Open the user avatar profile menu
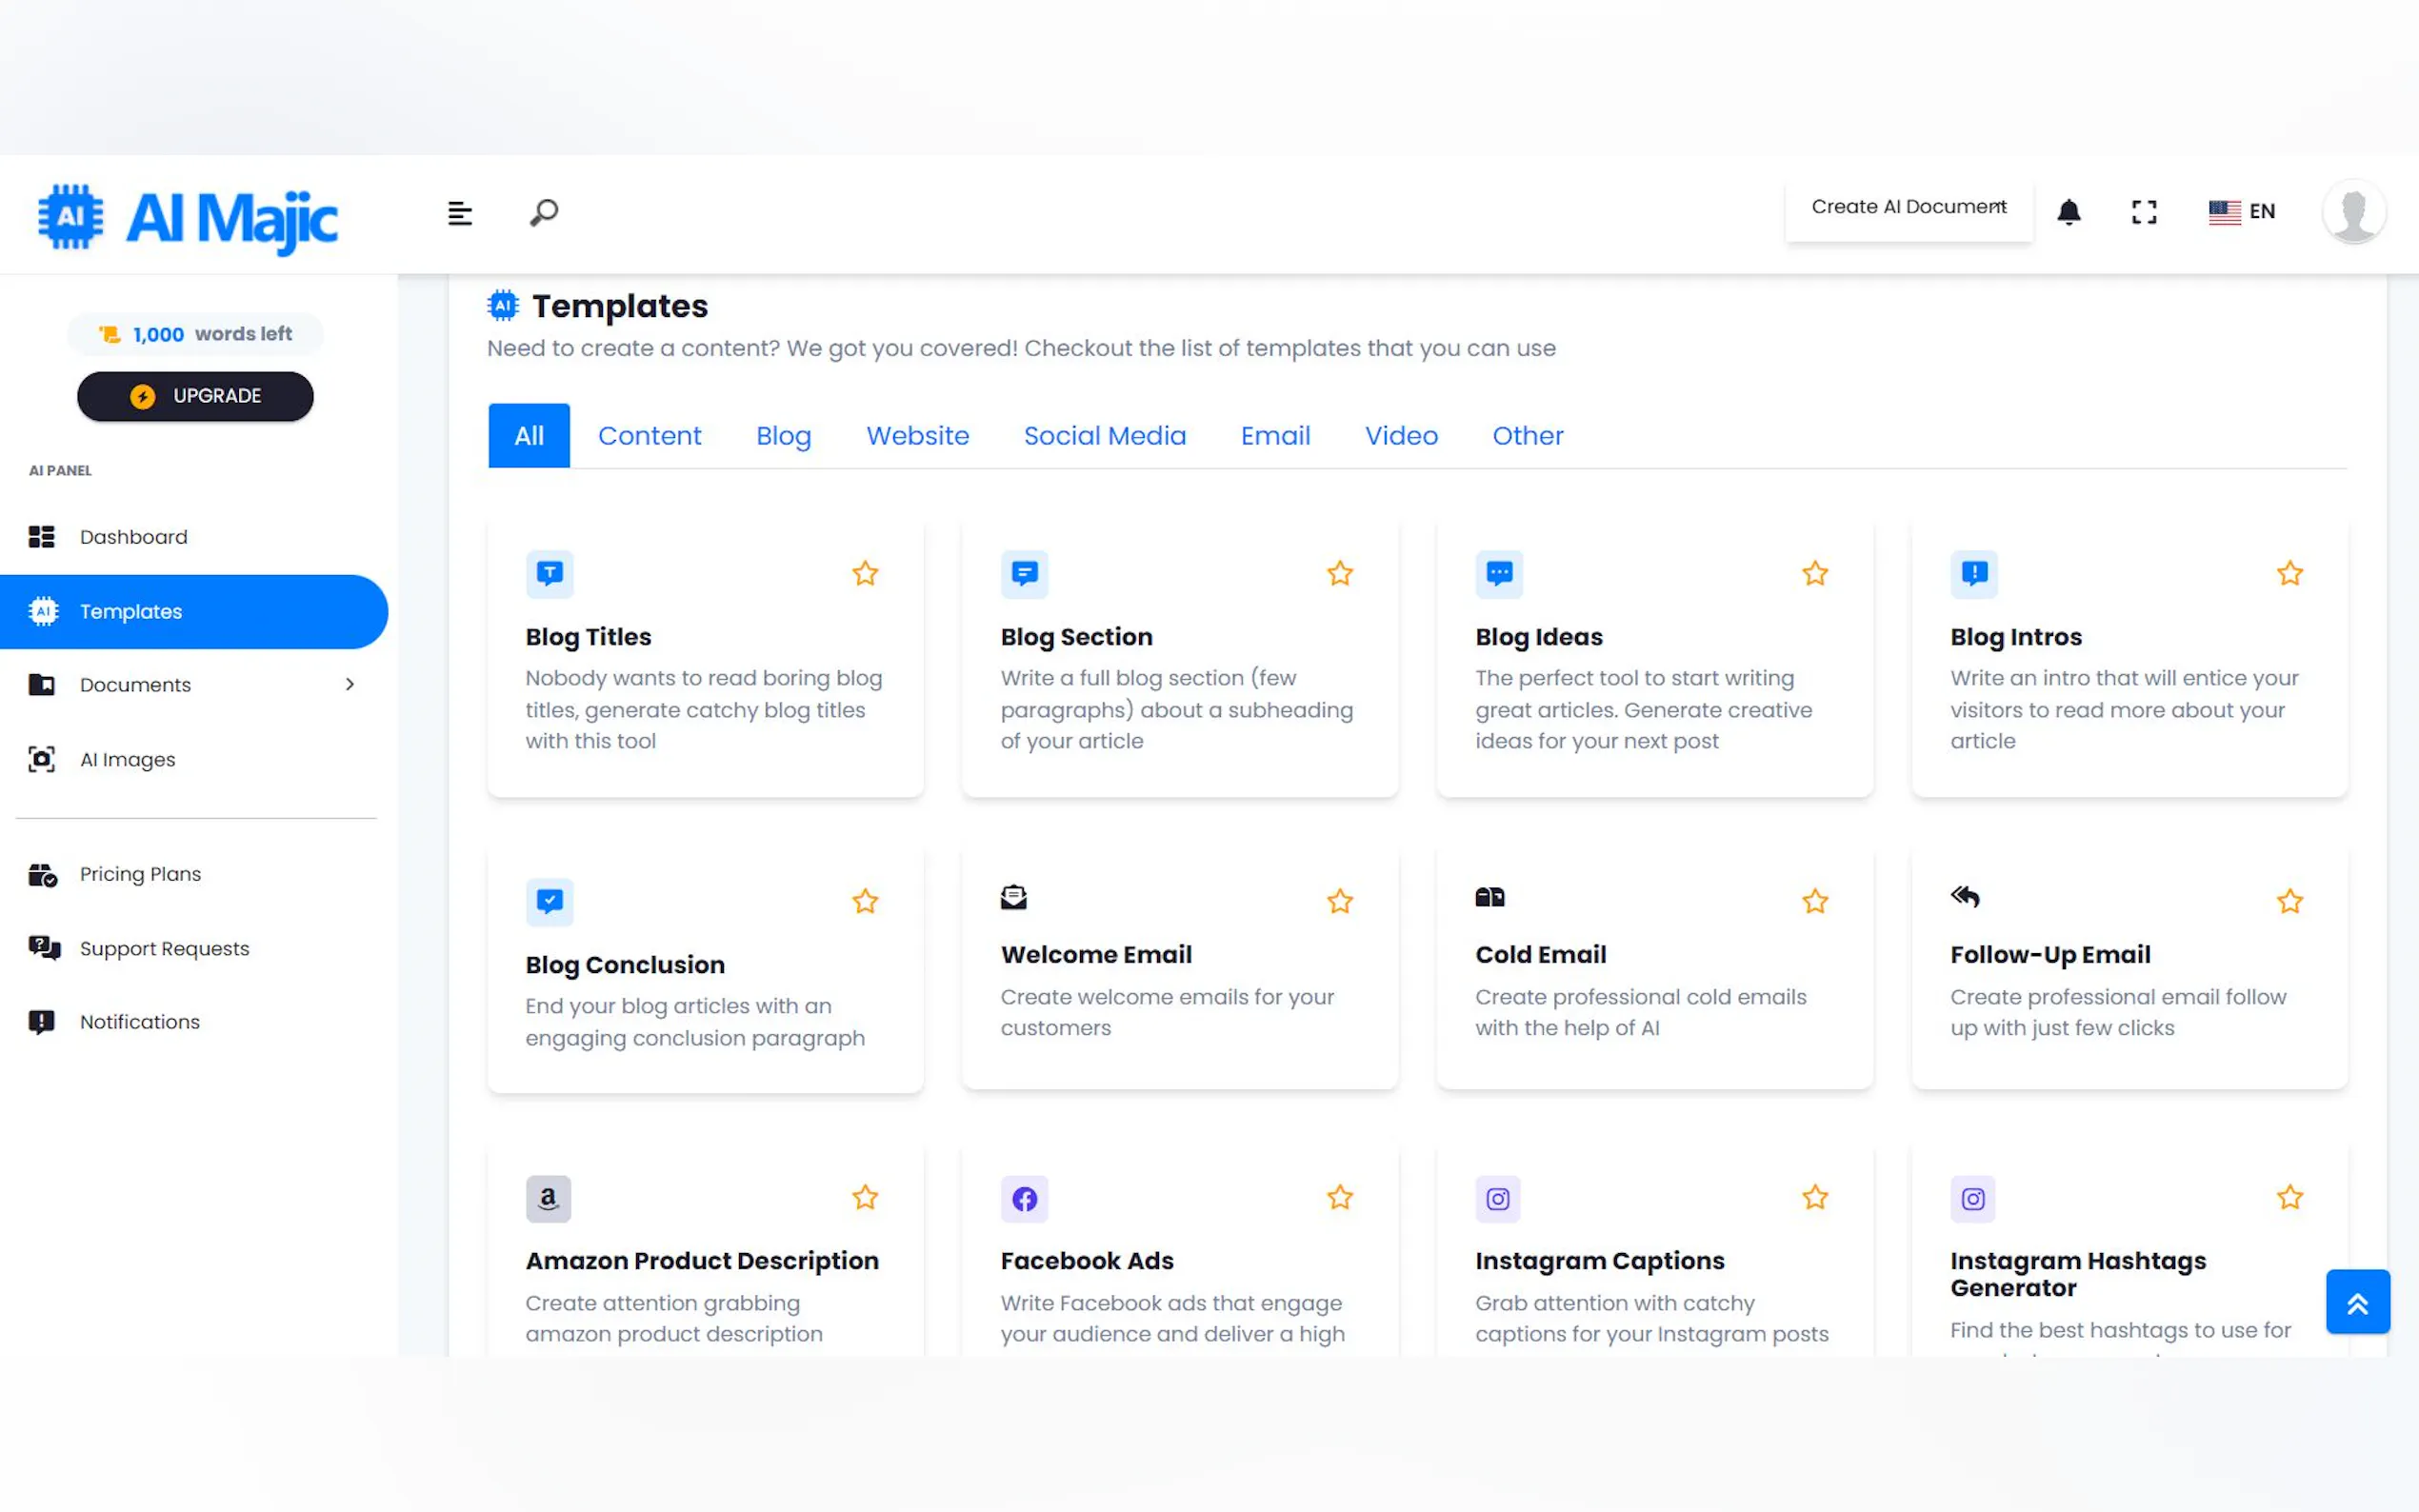The height and width of the screenshot is (1512, 2419). (x=2353, y=211)
